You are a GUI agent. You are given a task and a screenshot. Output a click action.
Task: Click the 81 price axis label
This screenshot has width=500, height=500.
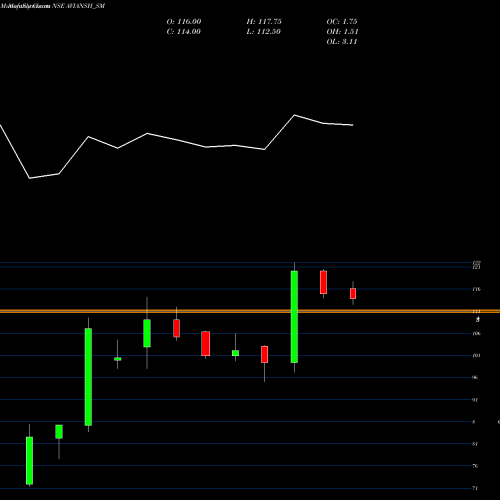pos(475,444)
